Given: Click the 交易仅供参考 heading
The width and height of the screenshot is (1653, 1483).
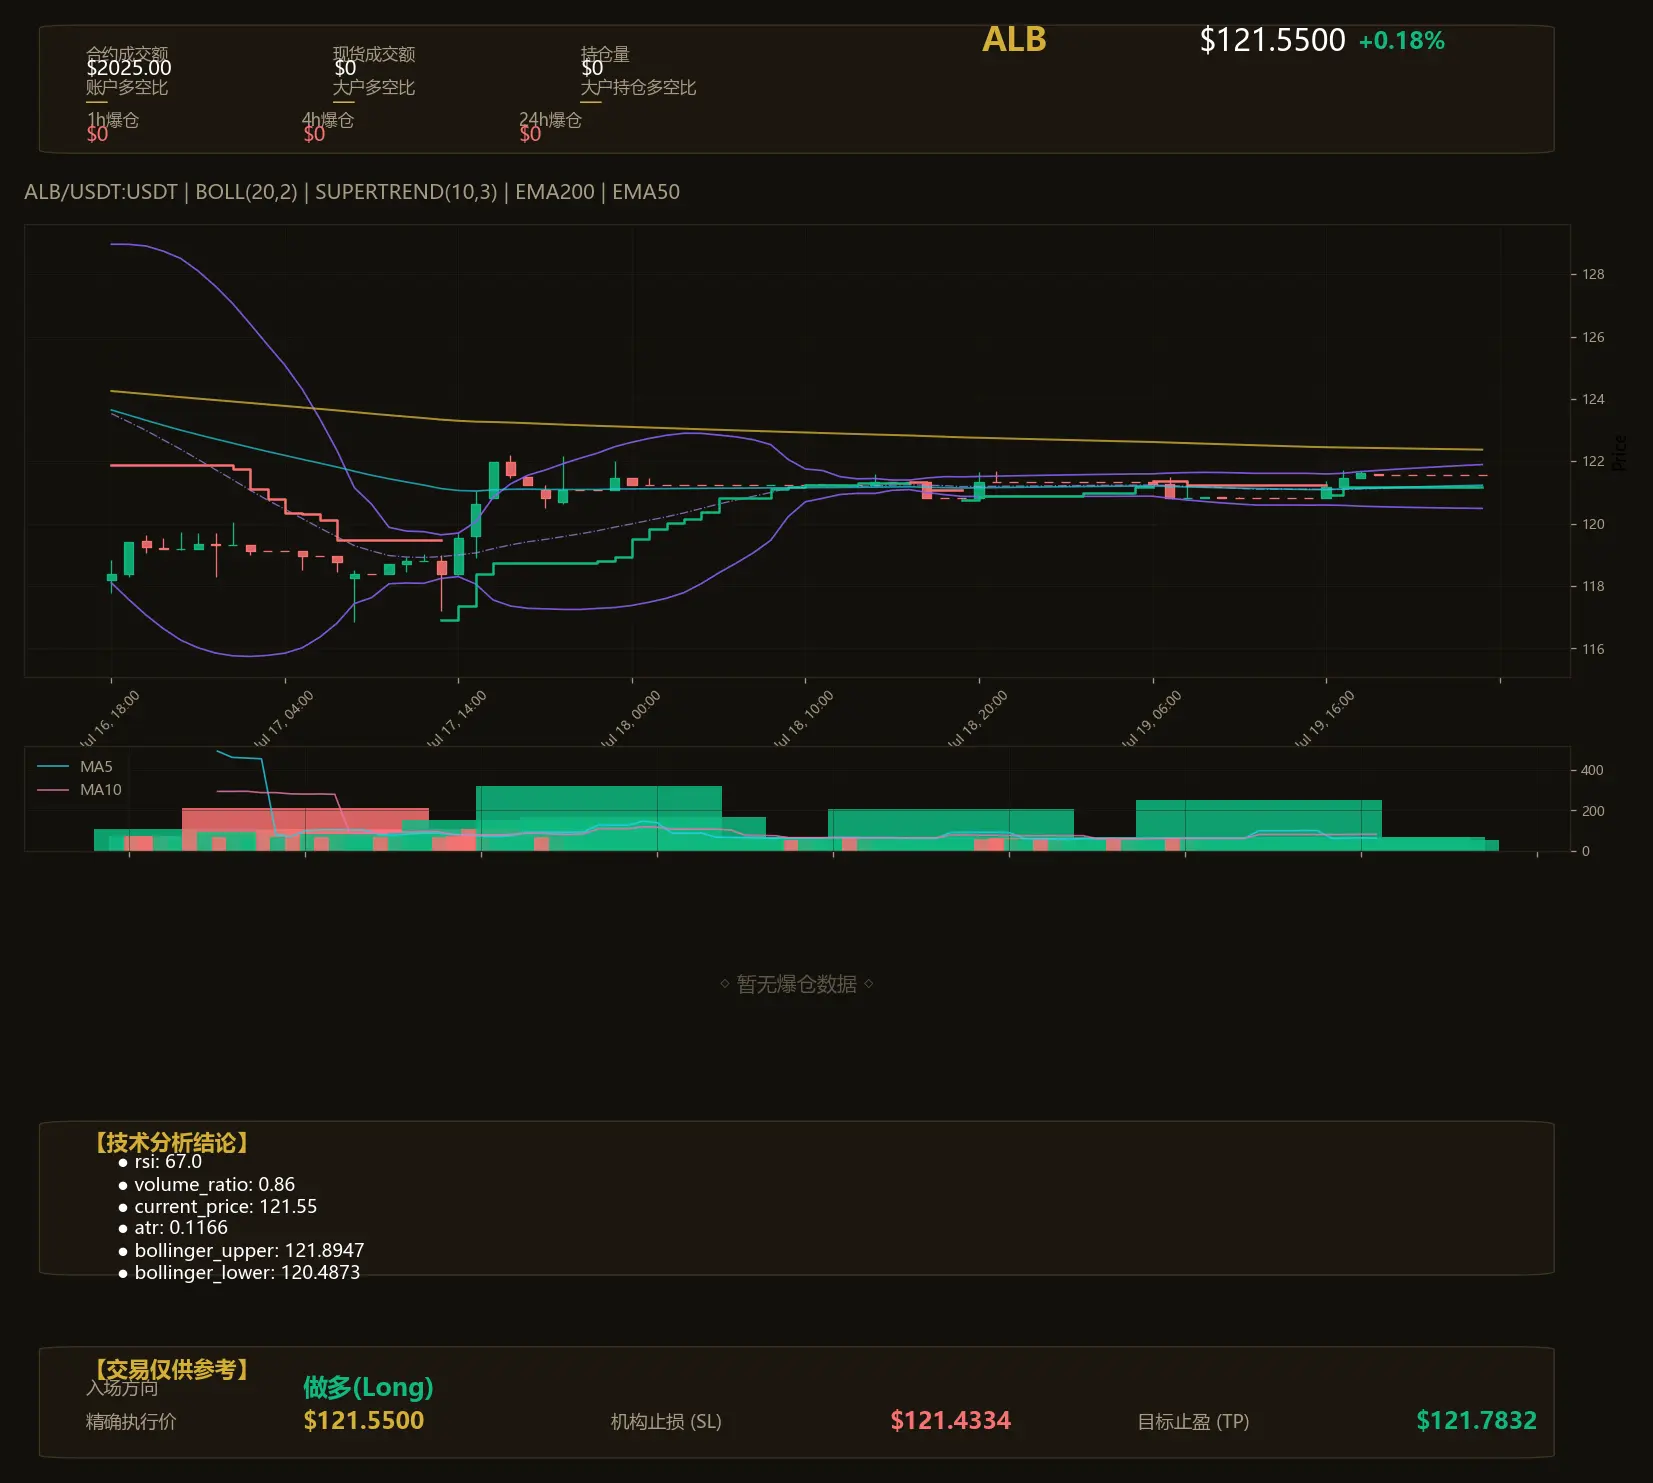Looking at the screenshot, I should point(171,1369).
